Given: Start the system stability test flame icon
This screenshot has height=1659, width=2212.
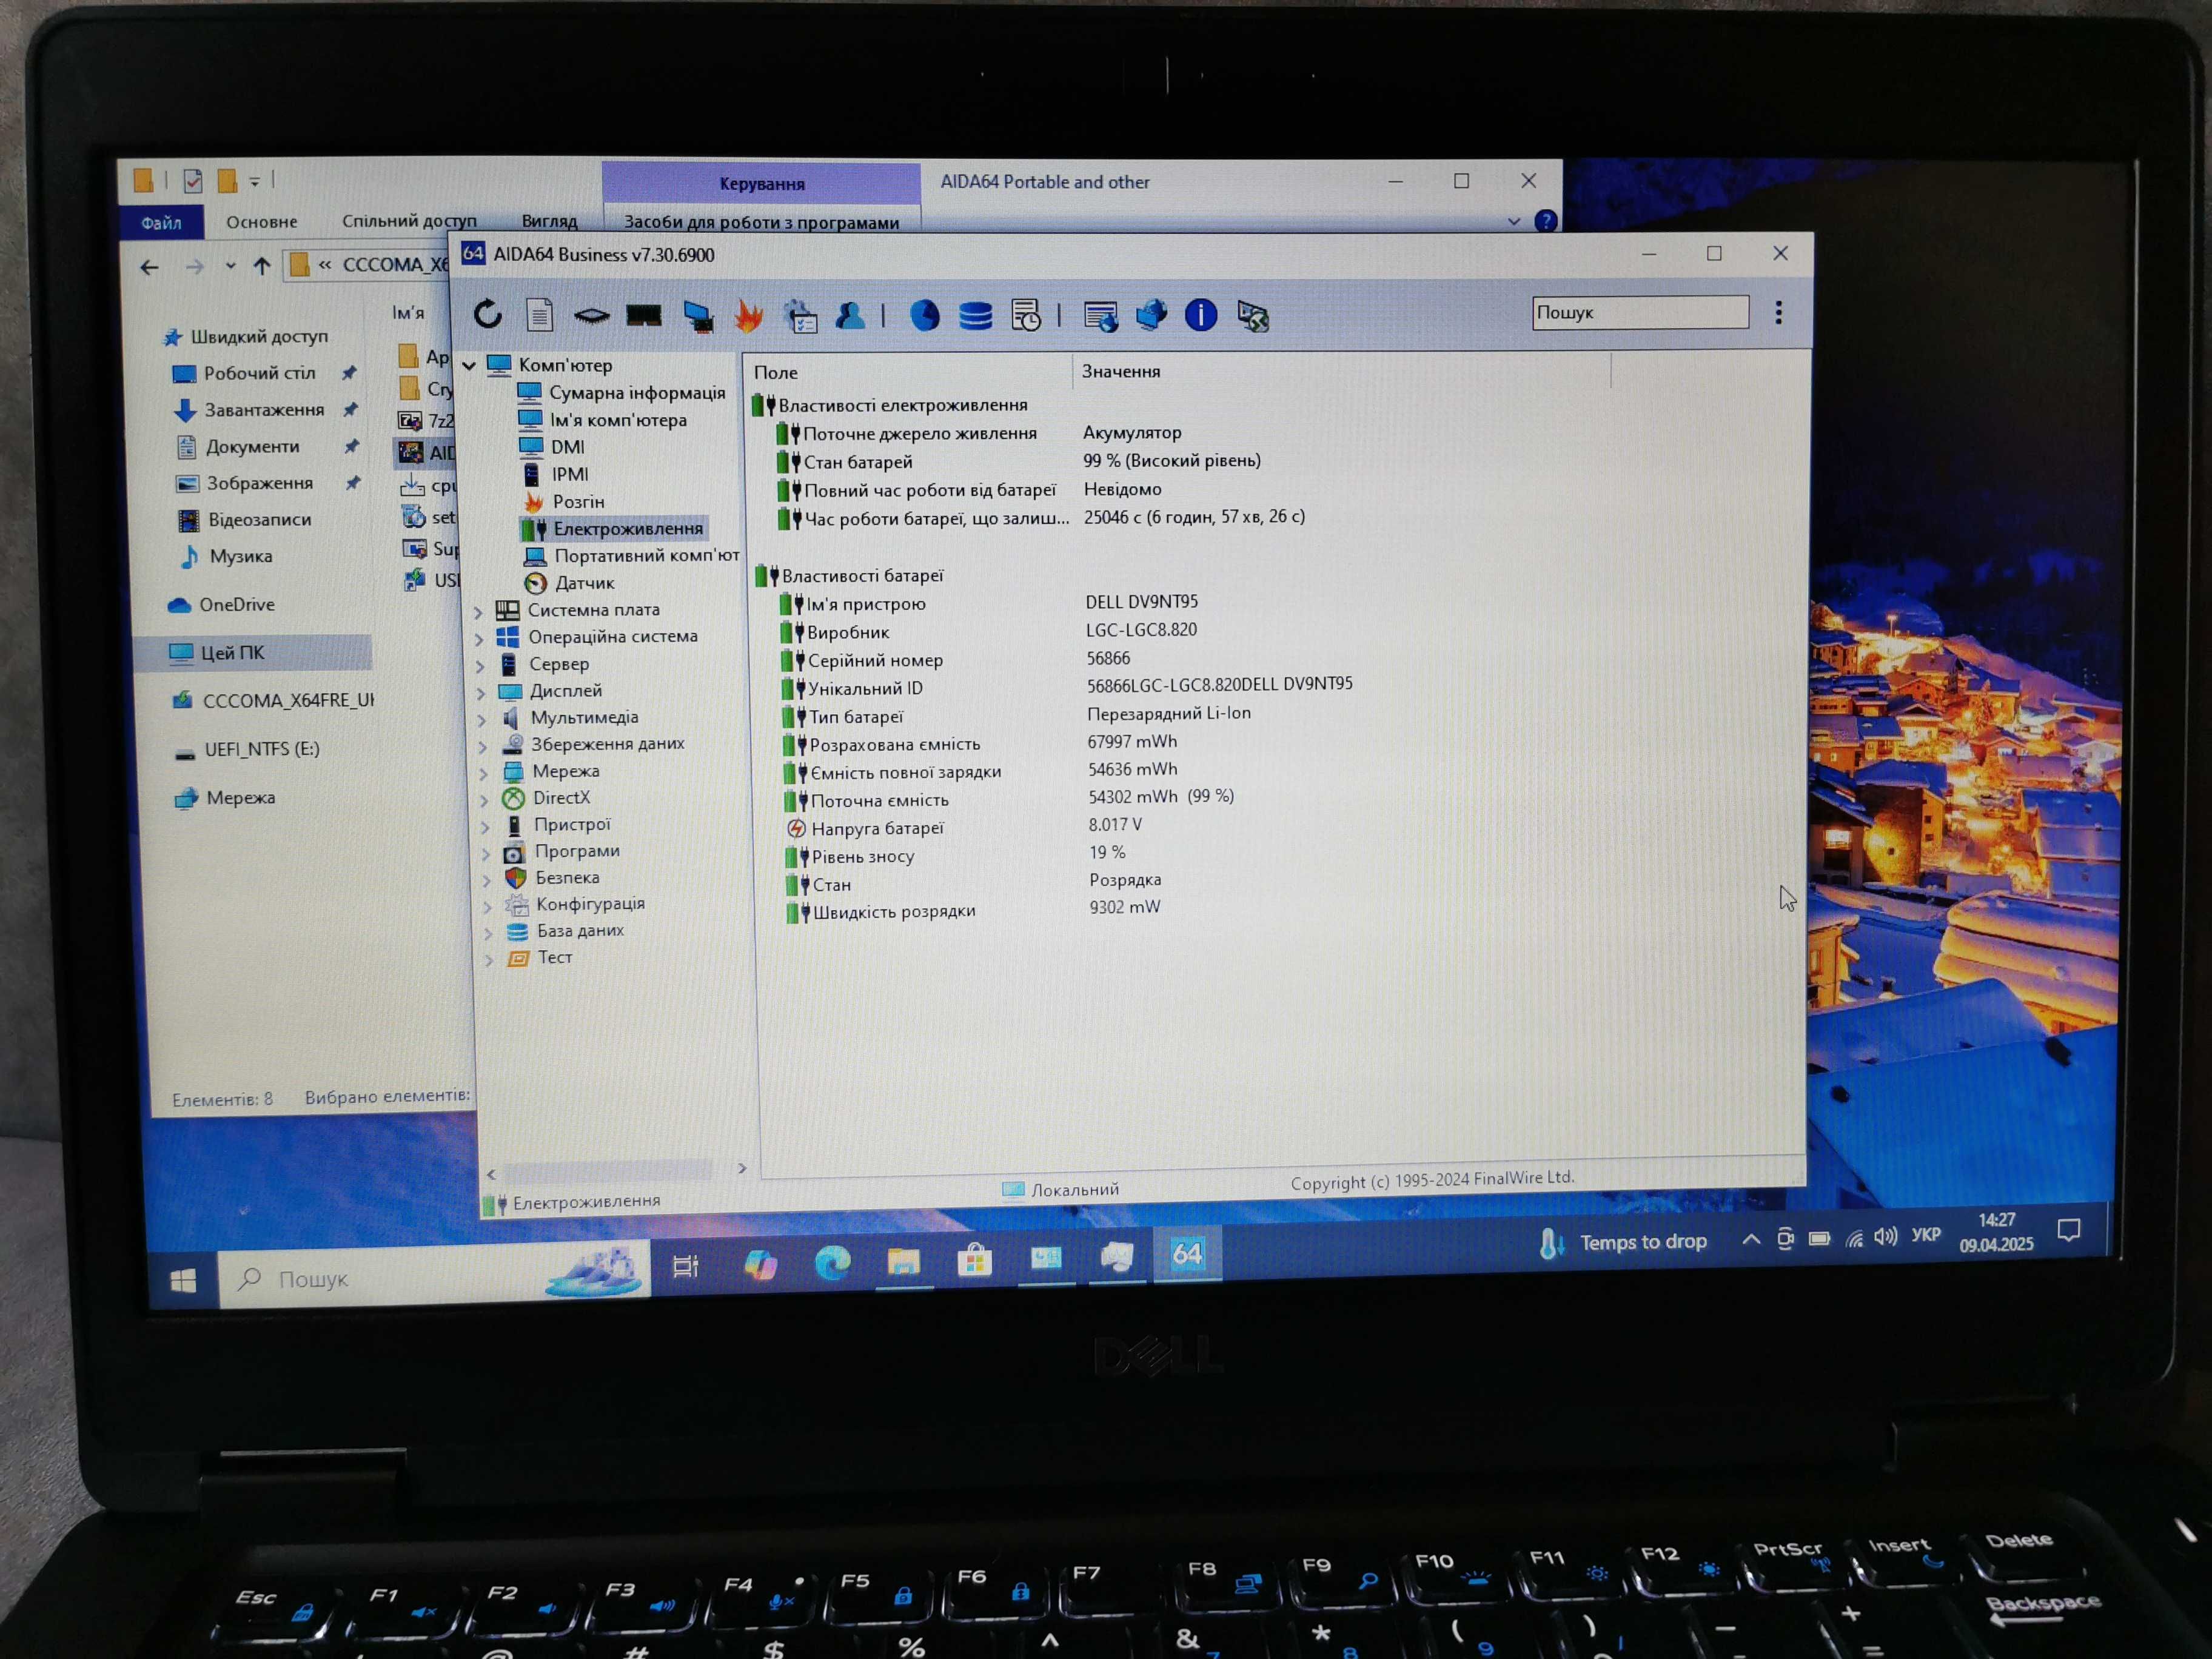Looking at the screenshot, I should coord(748,316).
